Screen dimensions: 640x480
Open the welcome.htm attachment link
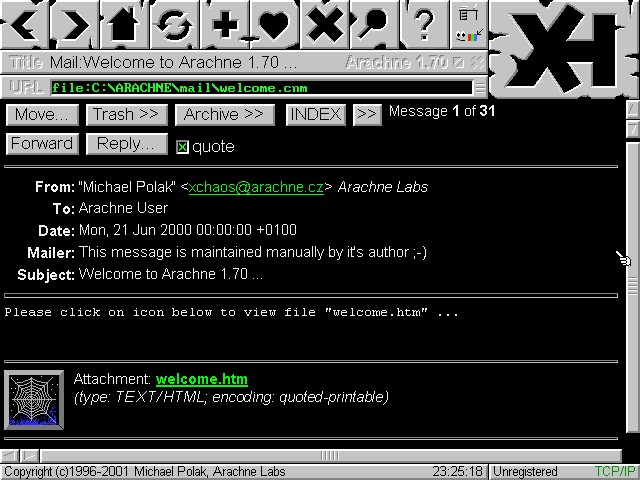[202, 379]
